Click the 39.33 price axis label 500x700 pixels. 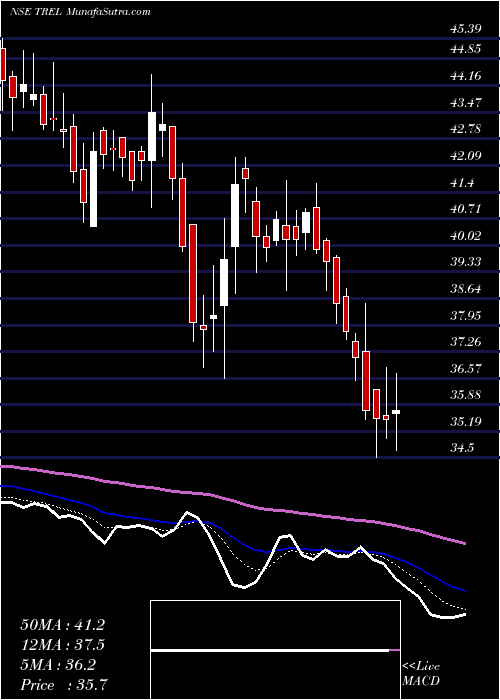tap(466, 262)
